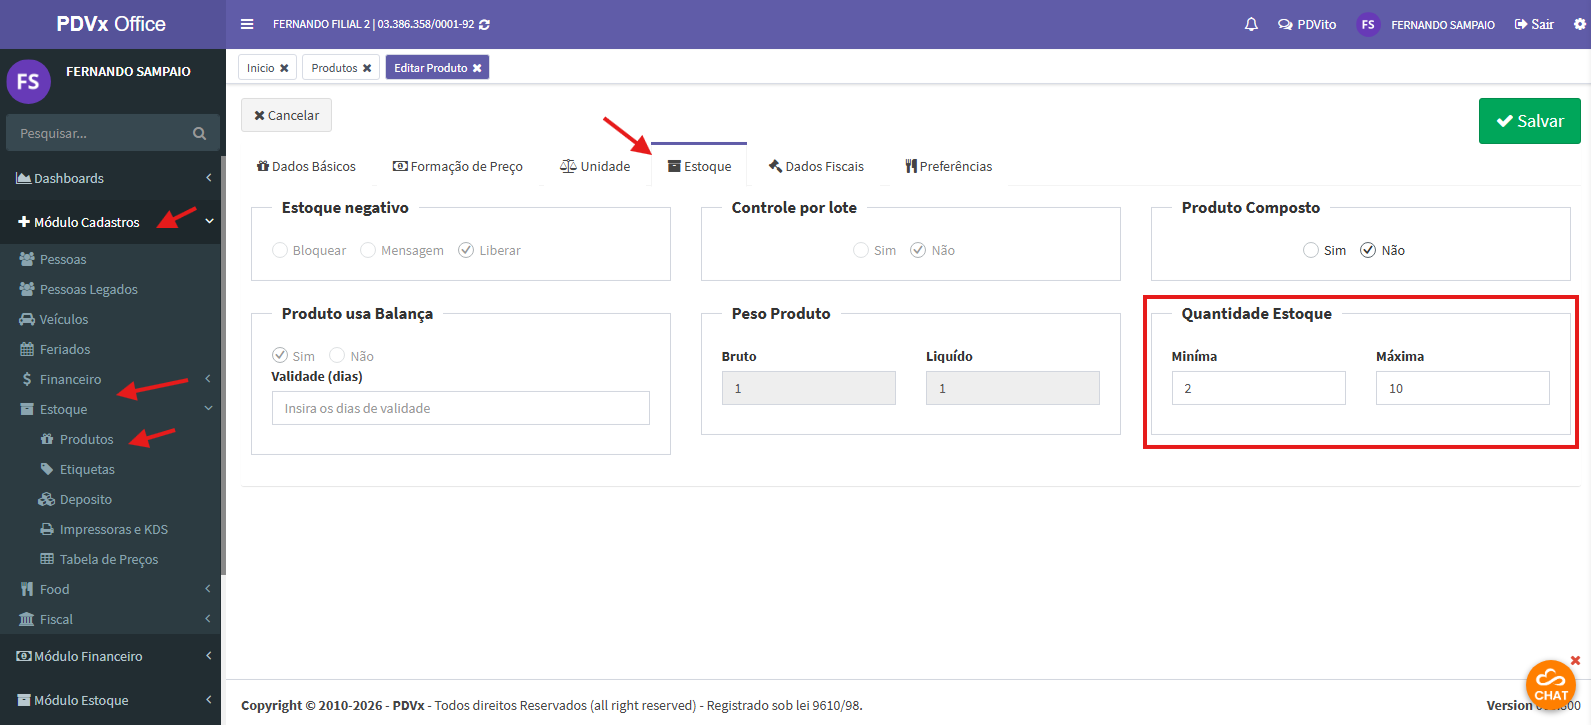
Task: Expand the Fiscal submenu
Action: tap(110, 619)
